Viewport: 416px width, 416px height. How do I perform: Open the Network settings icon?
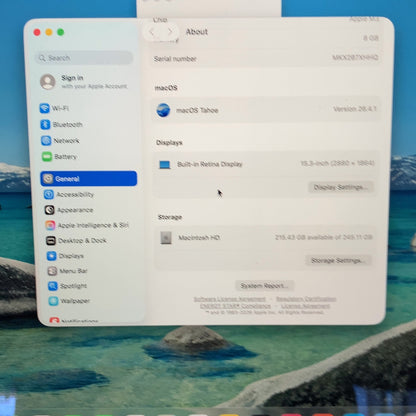[46, 141]
